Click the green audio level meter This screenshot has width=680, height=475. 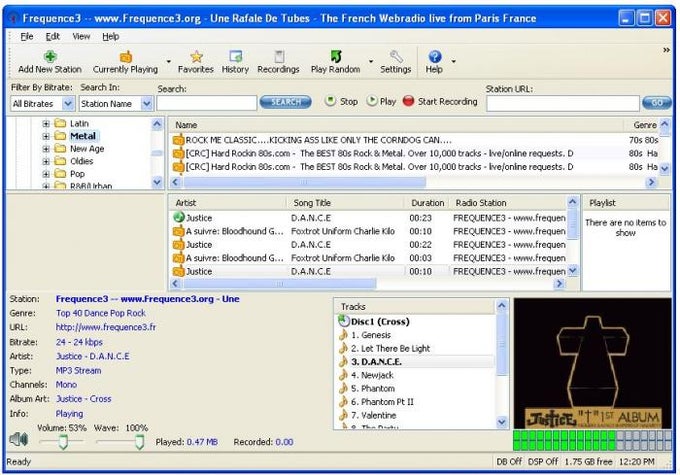[x=593, y=440]
